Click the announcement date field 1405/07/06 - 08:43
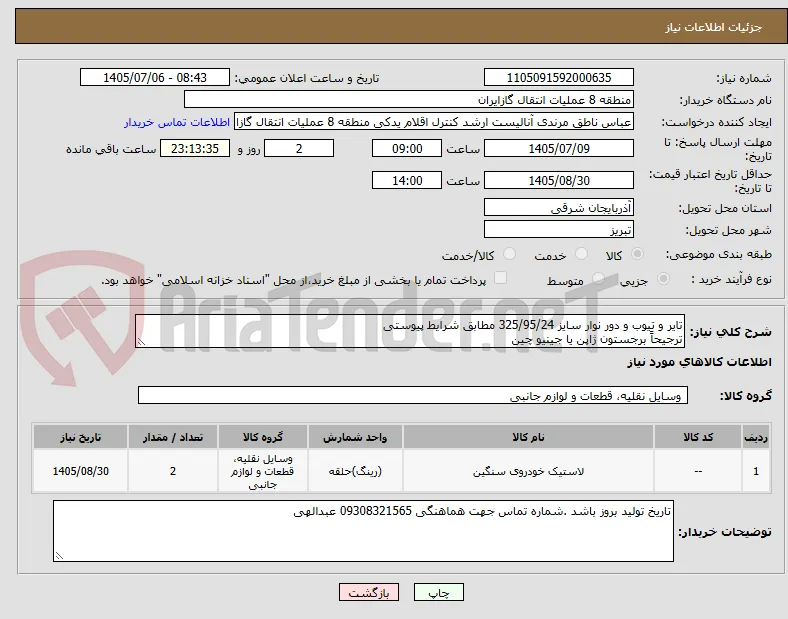Viewport: 788px width, 619px height. [155, 77]
